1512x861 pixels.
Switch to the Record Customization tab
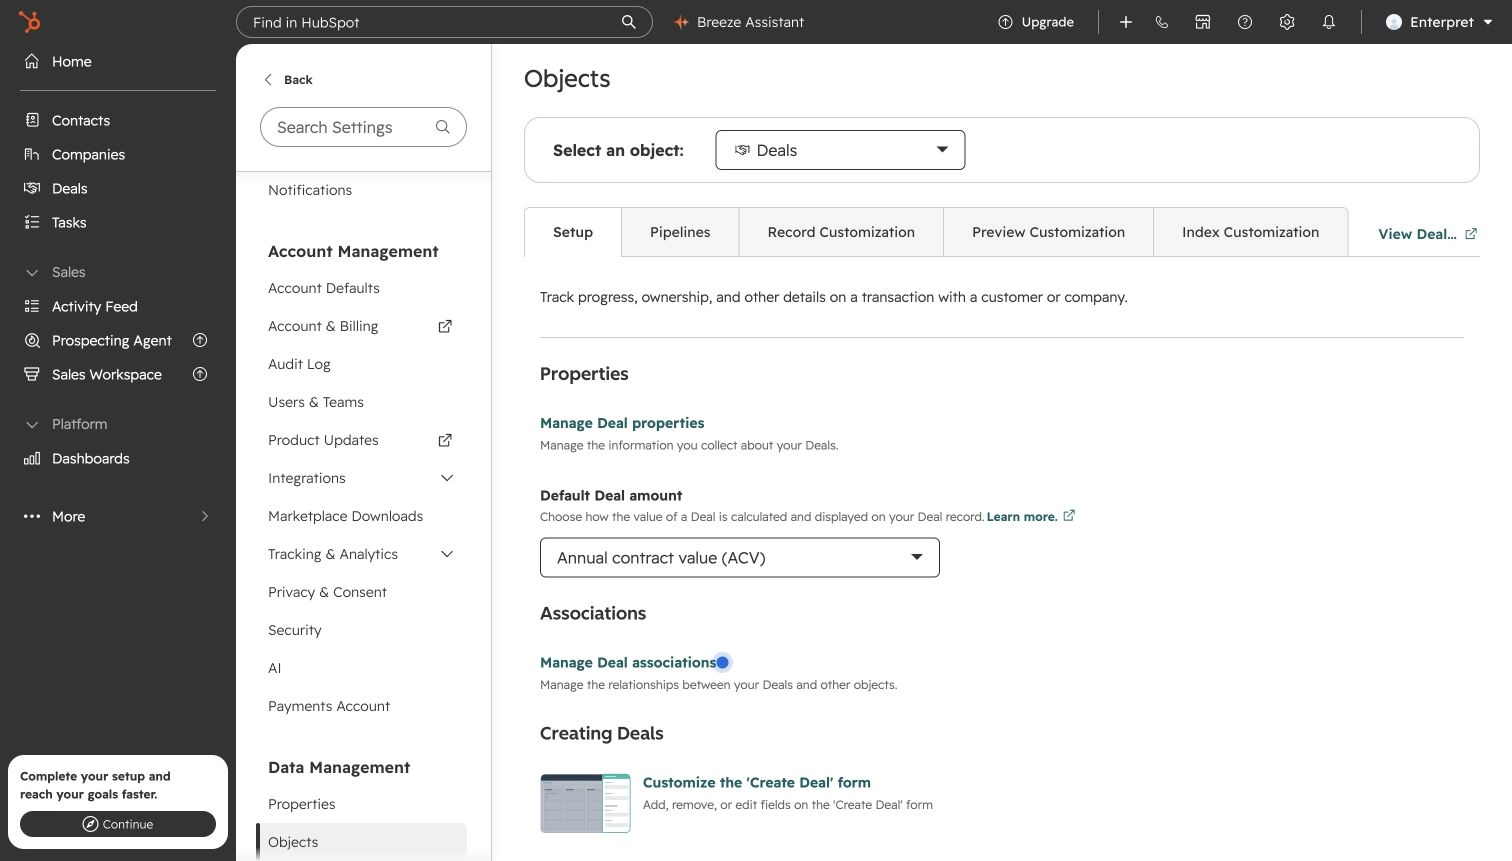coord(841,232)
